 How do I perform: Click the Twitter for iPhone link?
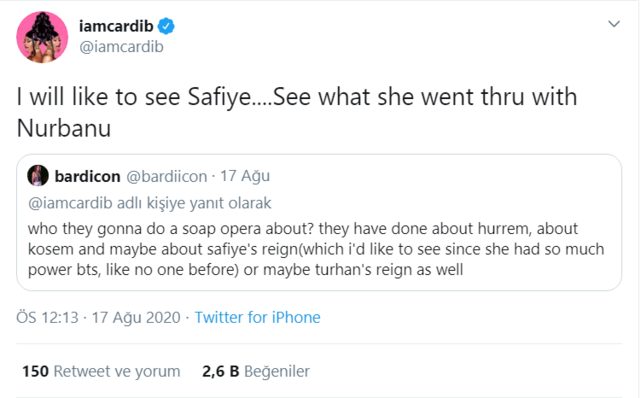[258, 317]
